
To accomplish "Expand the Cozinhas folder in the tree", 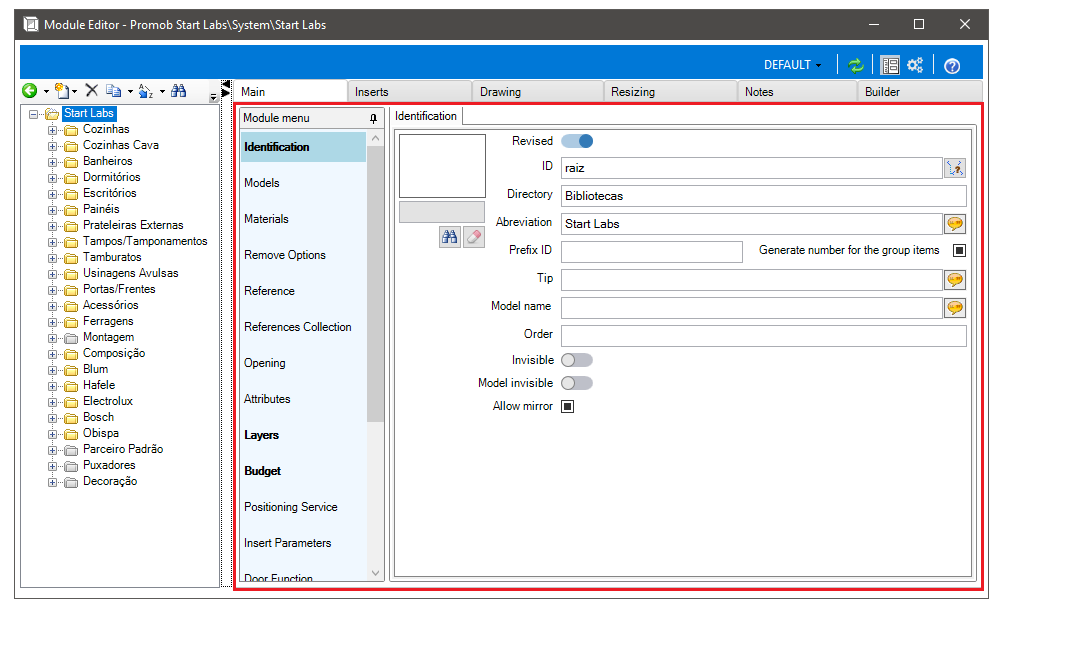I will point(53,129).
